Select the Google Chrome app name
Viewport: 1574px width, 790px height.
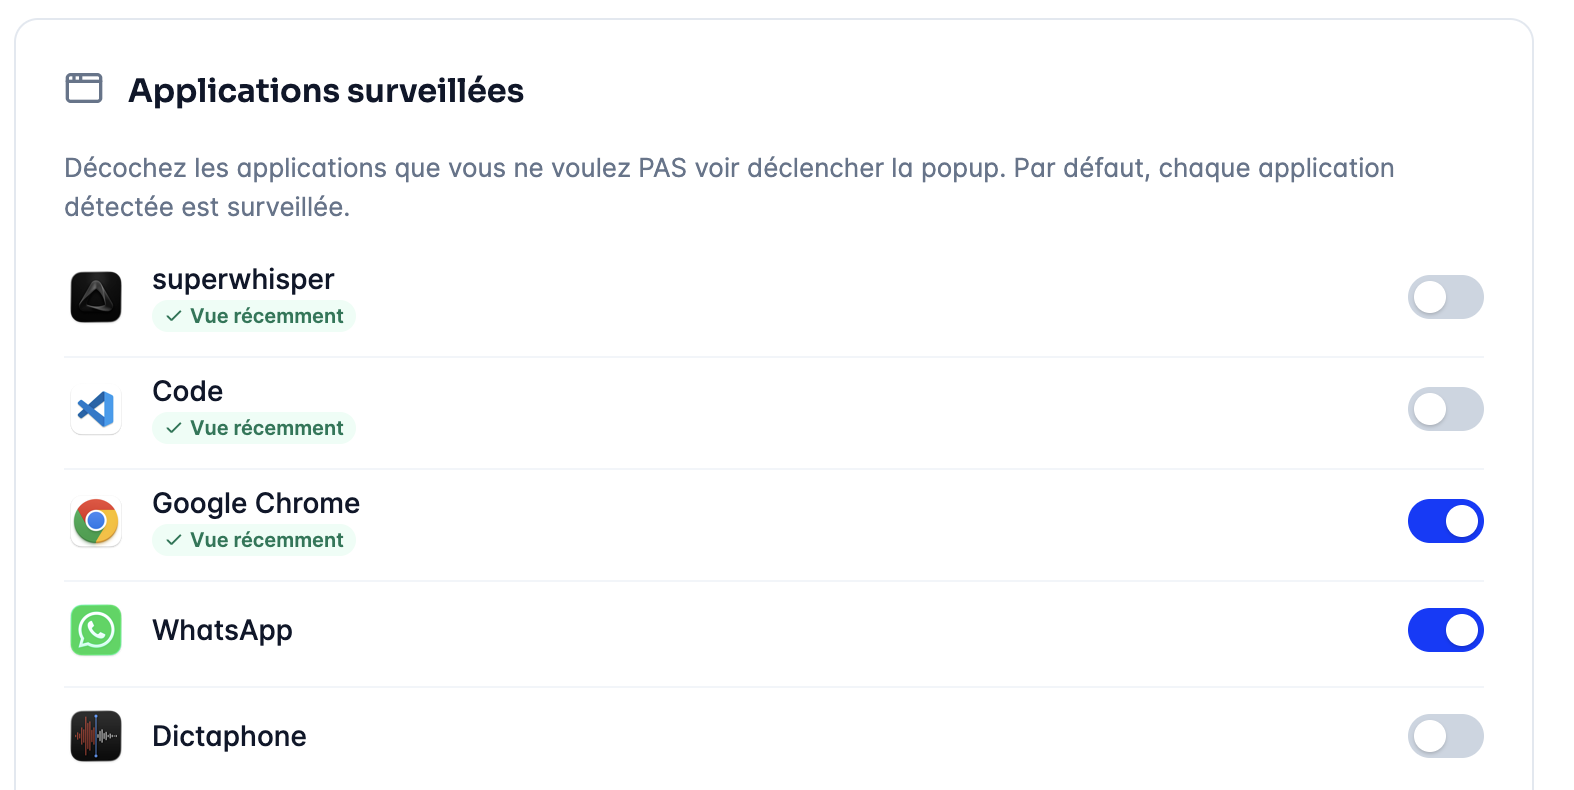pyautogui.click(x=256, y=503)
